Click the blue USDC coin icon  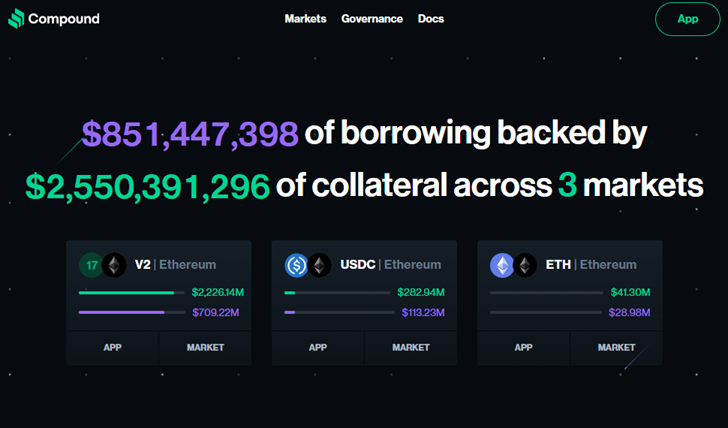tap(297, 265)
